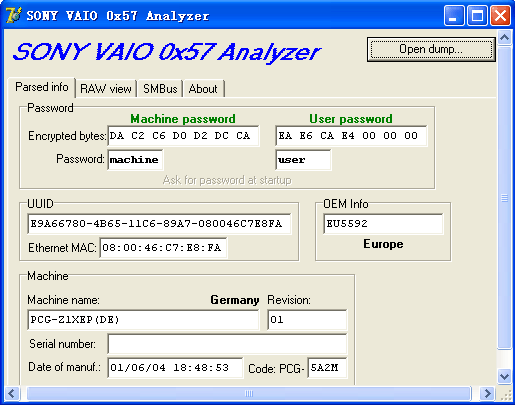Maximize the SONY VAIO Analyzer window
The image size is (515, 405).
pyautogui.click(x=477, y=15)
